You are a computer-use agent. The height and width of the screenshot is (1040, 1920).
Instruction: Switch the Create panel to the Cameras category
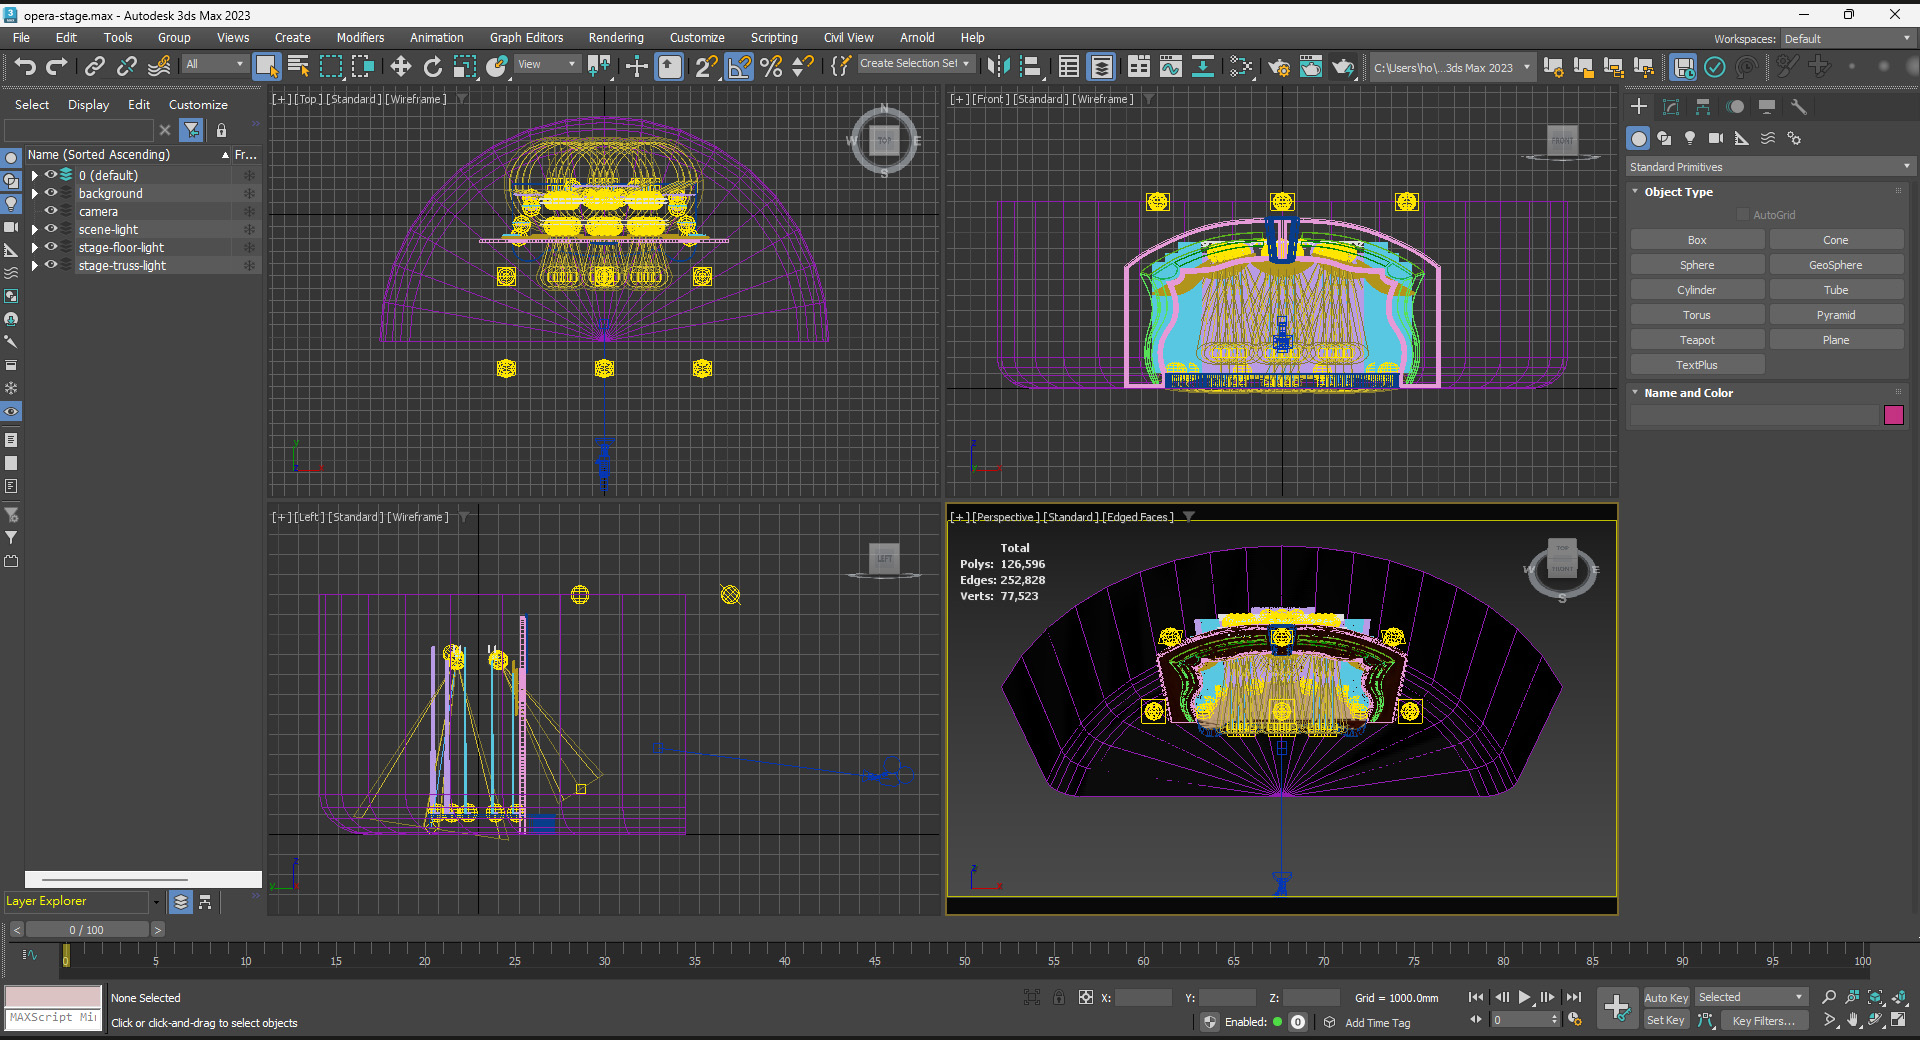[x=1716, y=139]
